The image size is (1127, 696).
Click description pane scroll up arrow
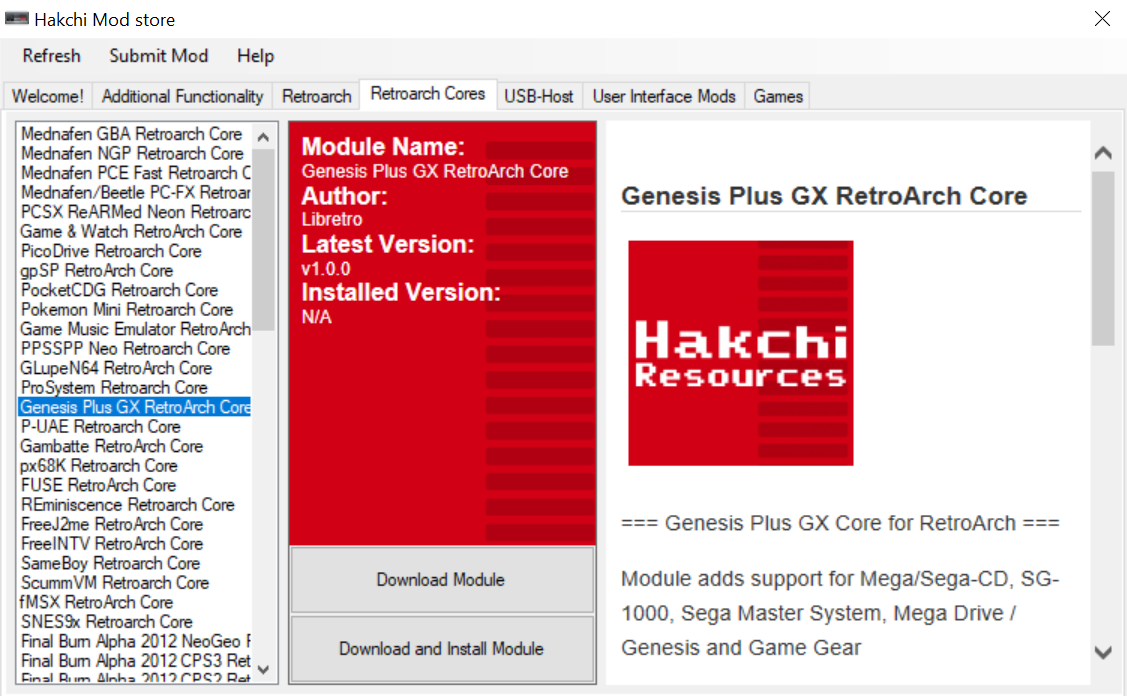pyautogui.click(x=1103, y=152)
